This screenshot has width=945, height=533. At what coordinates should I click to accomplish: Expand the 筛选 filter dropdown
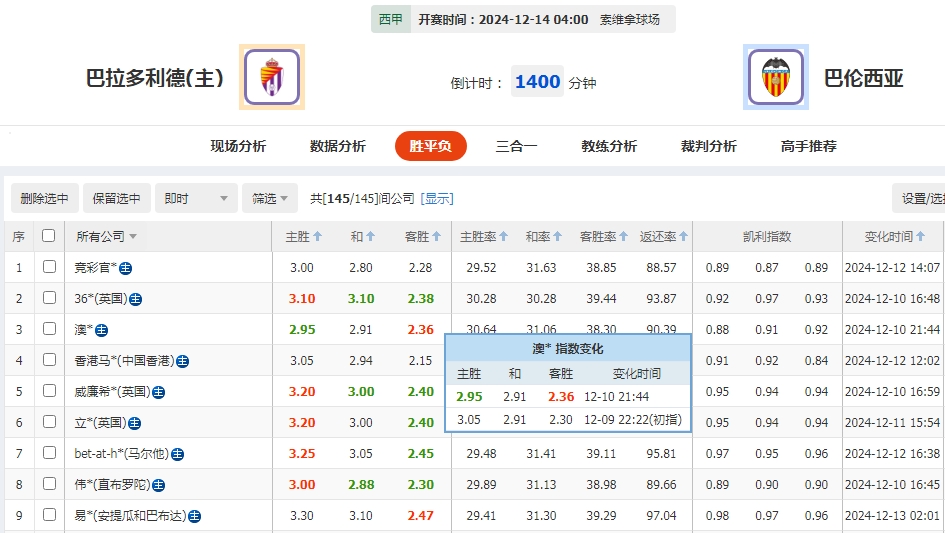(x=270, y=198)
